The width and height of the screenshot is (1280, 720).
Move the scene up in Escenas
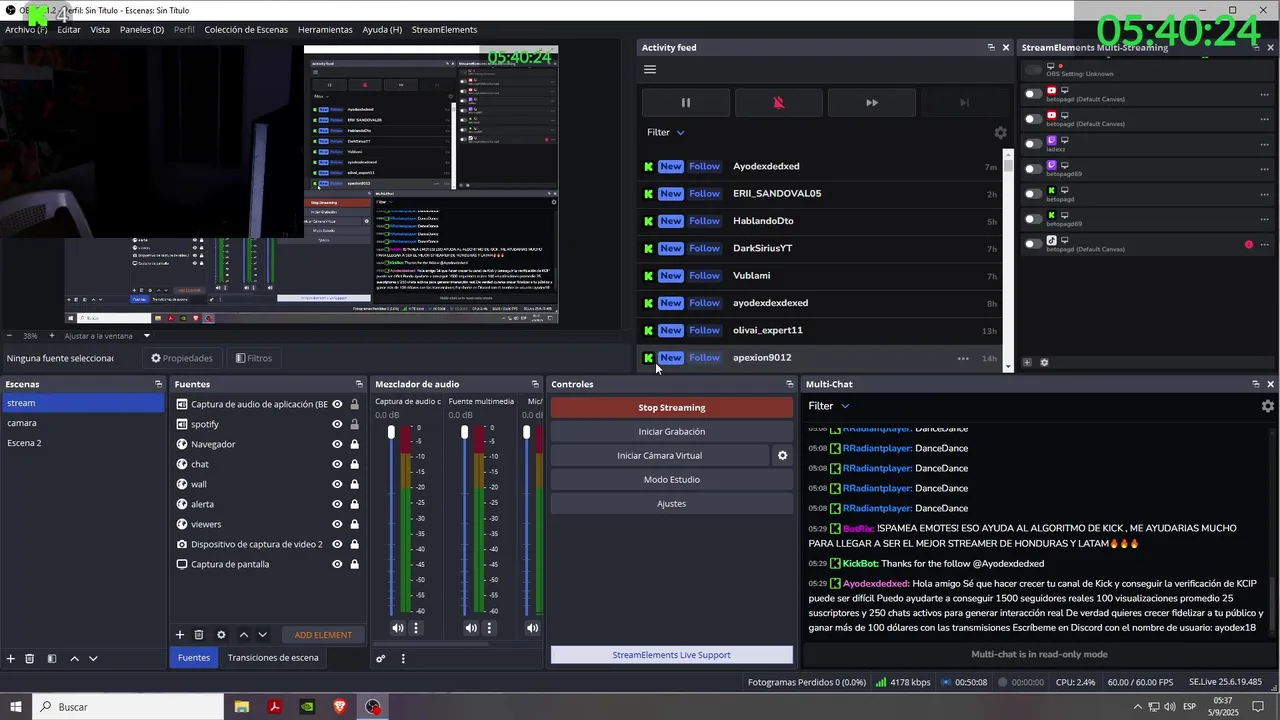coord(74,658)
